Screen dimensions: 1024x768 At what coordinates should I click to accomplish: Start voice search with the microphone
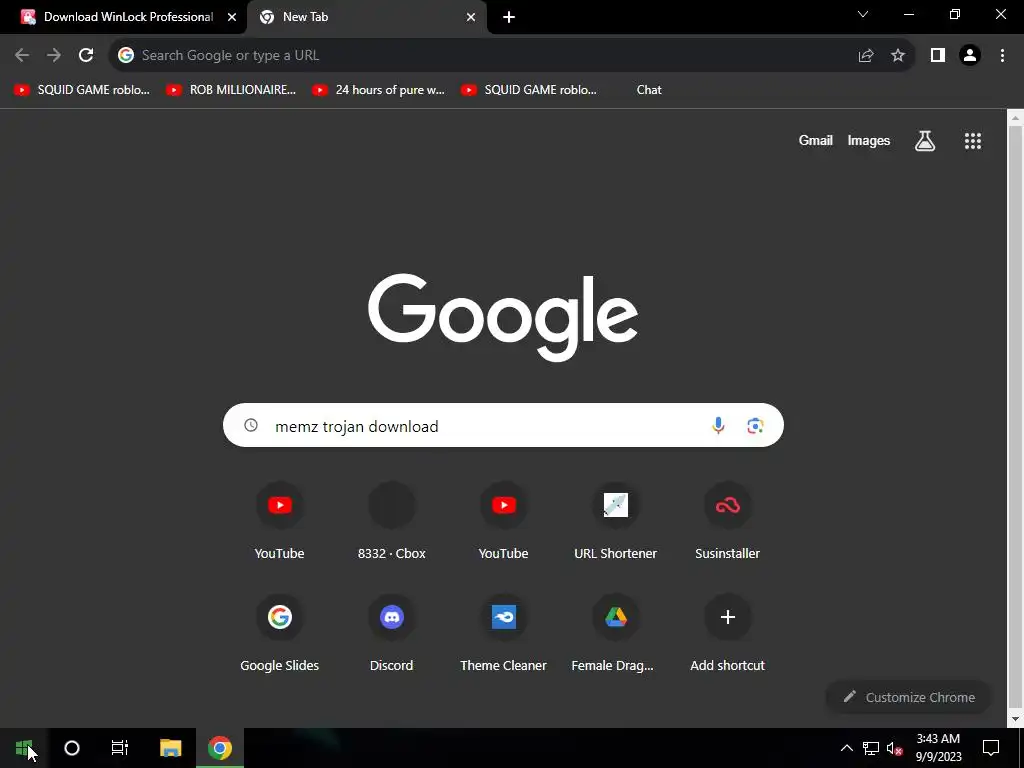(718, 425)
